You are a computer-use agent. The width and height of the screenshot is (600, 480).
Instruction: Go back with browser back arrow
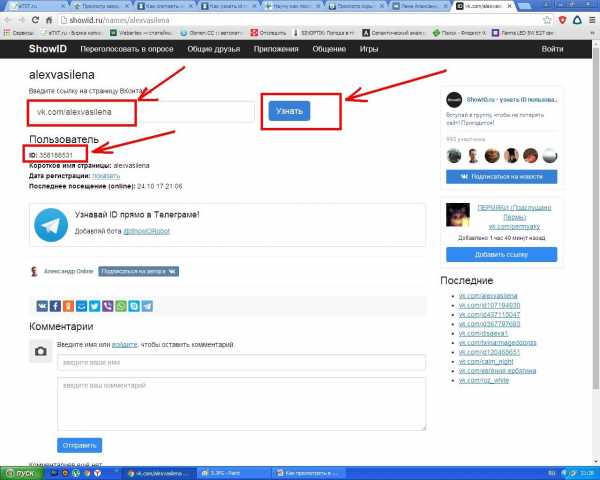coord(8,20)
